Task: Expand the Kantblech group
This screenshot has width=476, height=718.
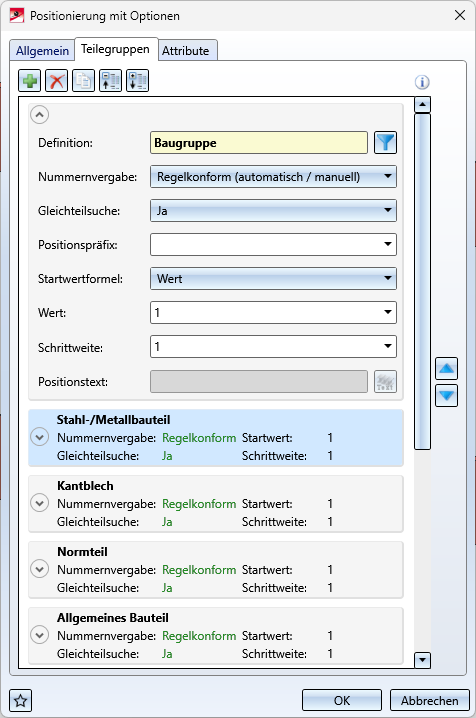Action: point(39,503)
